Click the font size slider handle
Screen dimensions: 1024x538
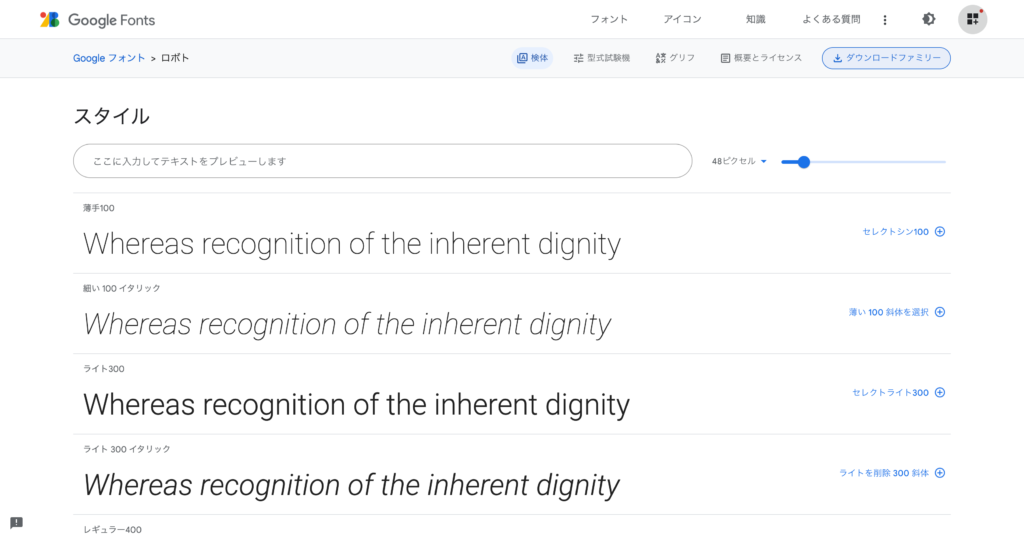pos(804,161)
